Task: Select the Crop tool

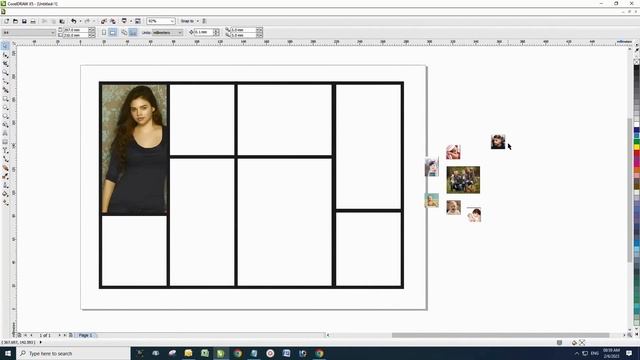Action: (5, 64)
